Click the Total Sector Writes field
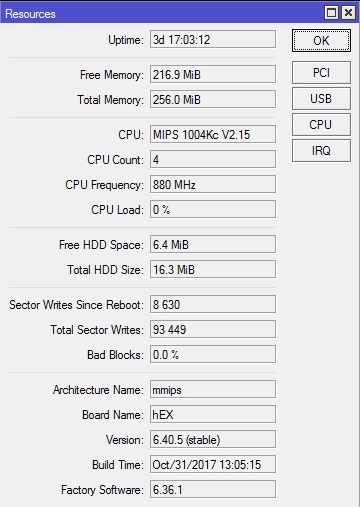The image size is (360, 507). click(213, 329)
